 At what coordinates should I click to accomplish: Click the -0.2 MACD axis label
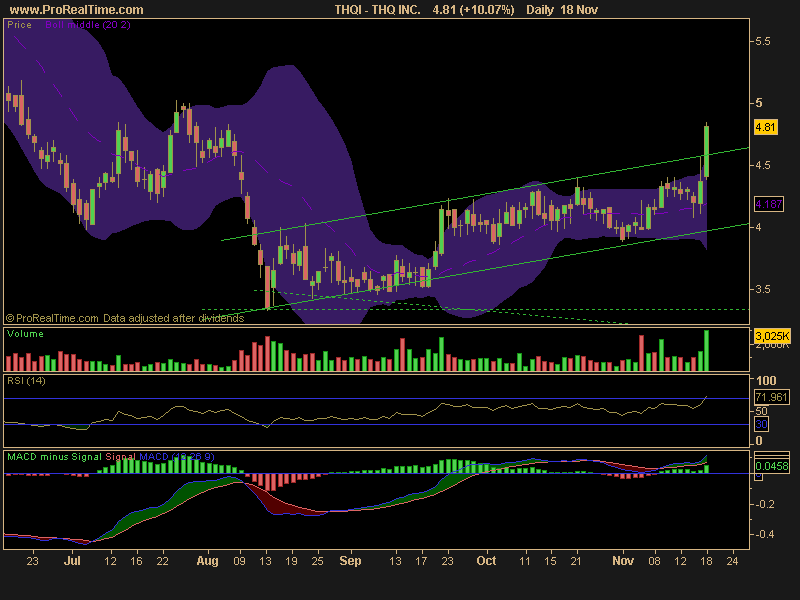point(763,504)
